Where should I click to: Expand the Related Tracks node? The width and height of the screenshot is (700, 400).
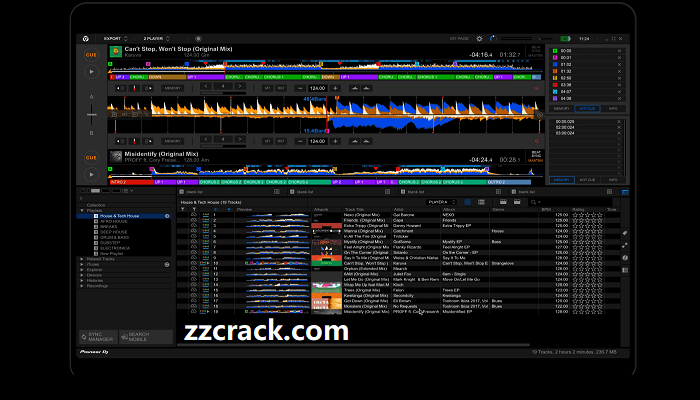click(x=82, y=259)
